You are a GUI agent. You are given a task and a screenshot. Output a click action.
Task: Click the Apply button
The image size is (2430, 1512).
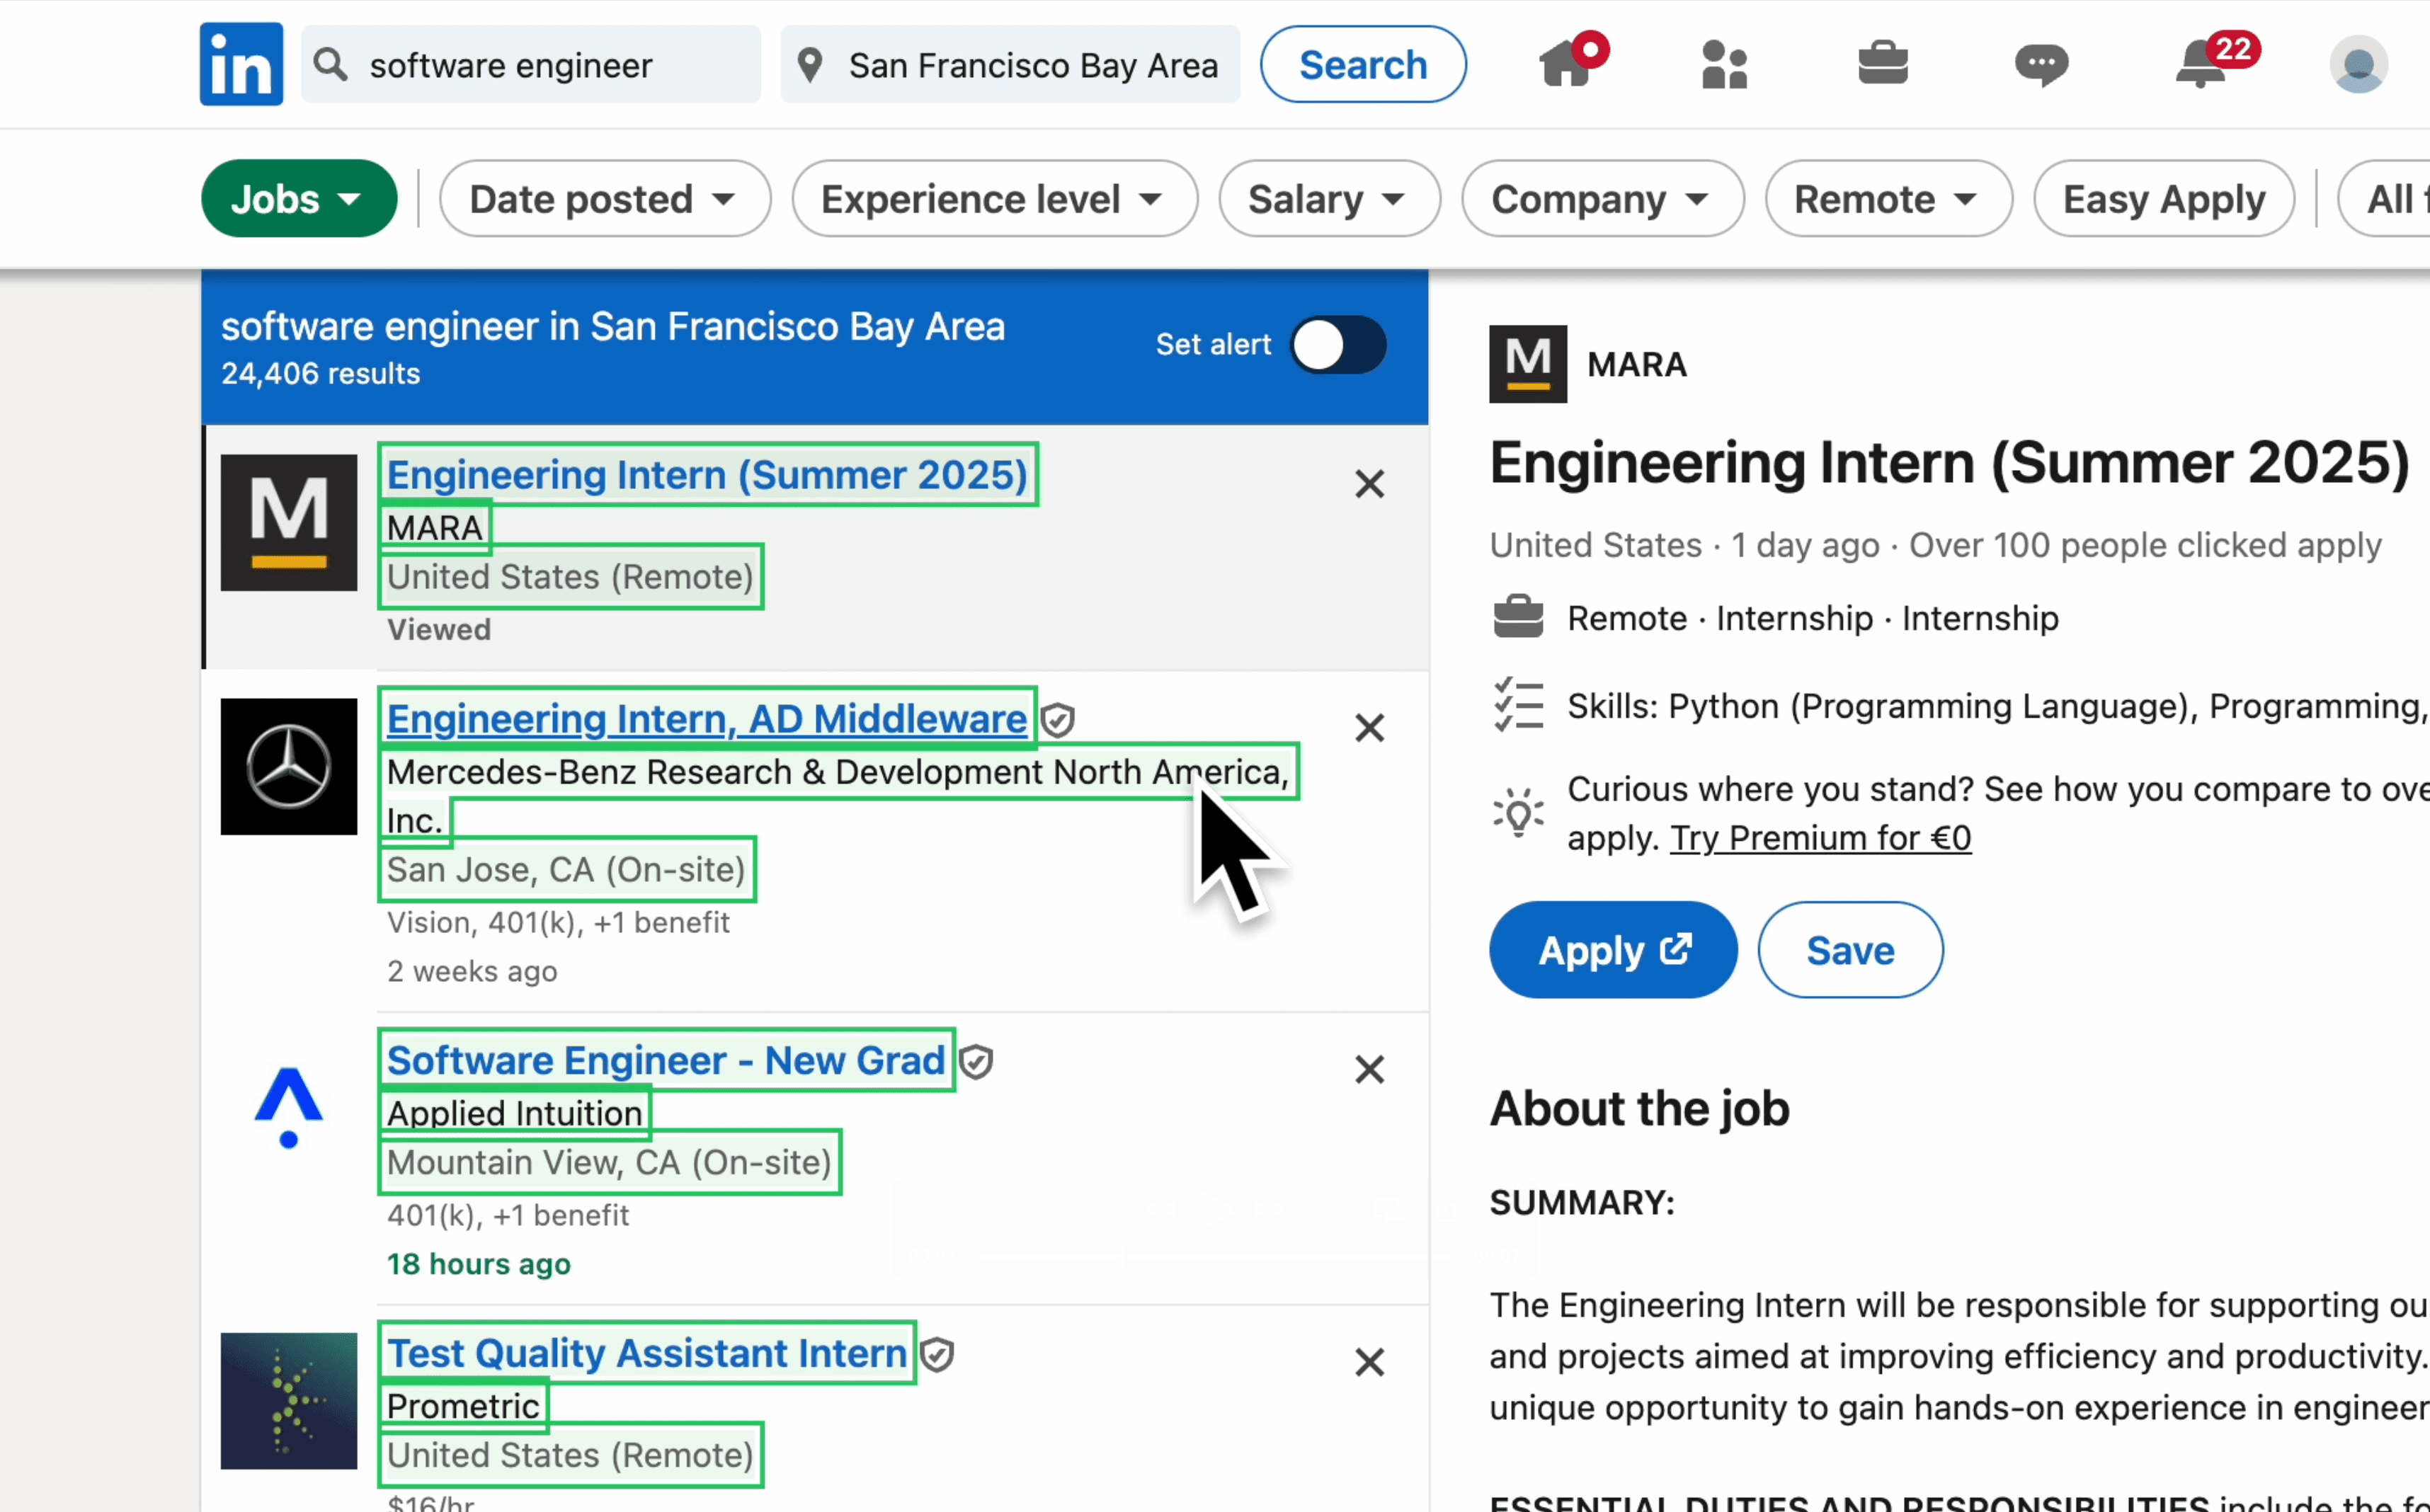pos(1613,950)
